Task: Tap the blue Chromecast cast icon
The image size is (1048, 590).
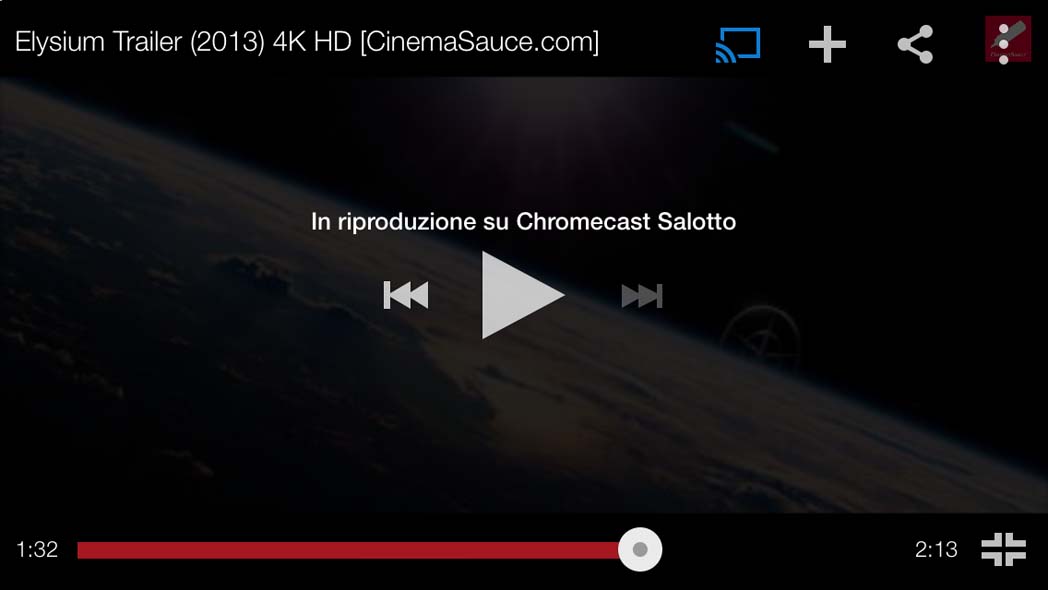Action: [x=738, y=44]
